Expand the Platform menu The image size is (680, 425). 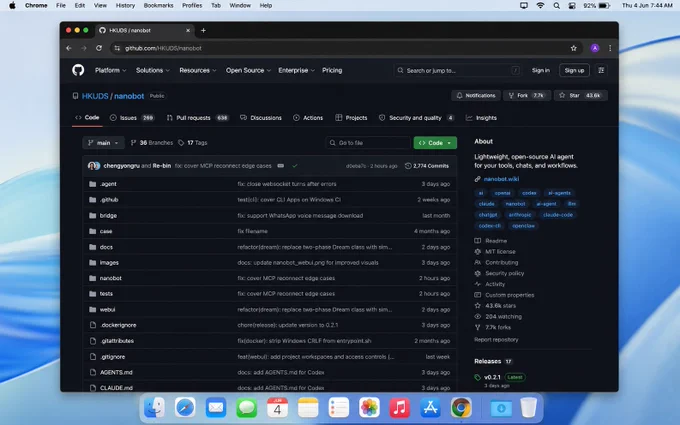pos(111,70)
